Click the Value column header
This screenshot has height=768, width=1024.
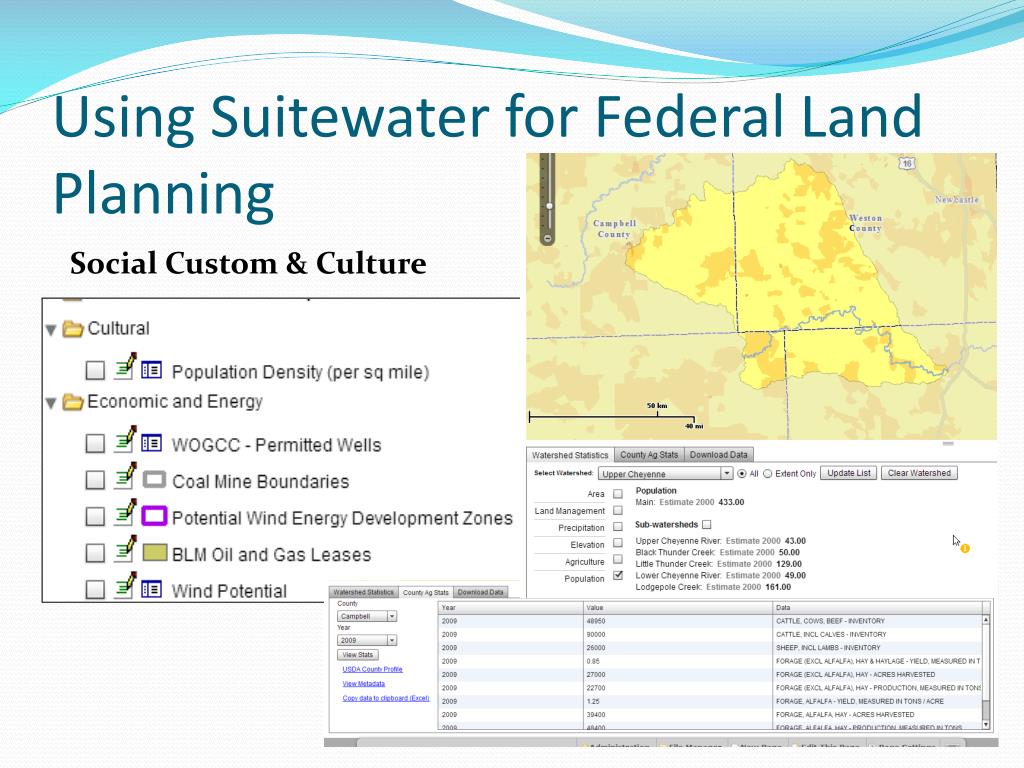coord(678,607)
